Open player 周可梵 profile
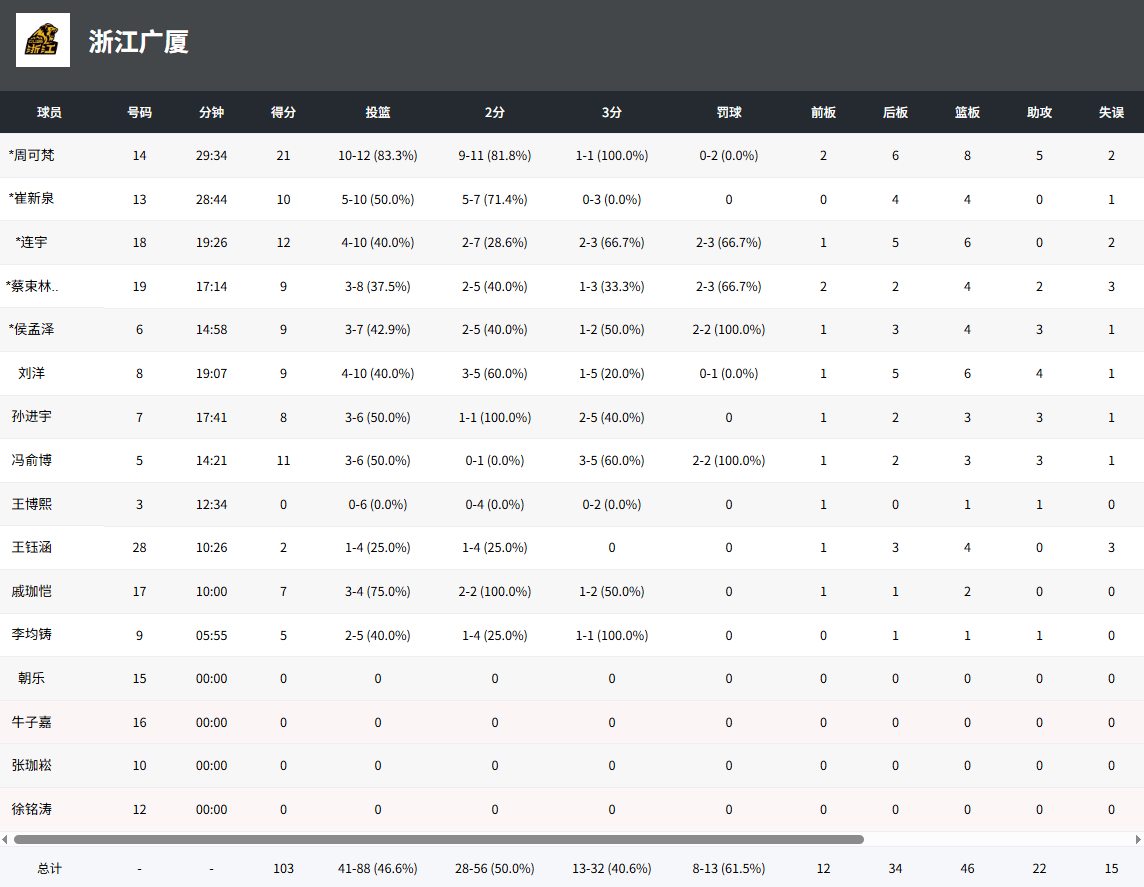Image resolution: width=1144 pixels, height=887 pixels. [x=32, y=156]
